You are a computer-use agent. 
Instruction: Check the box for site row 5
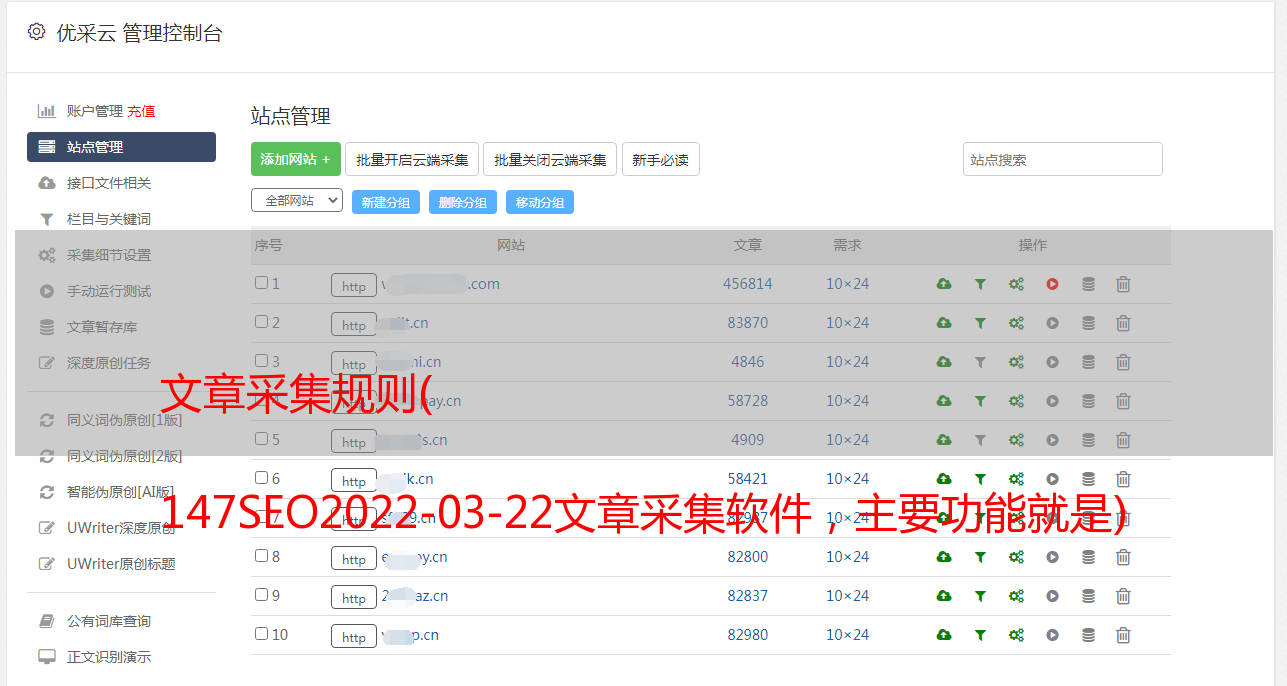point(261,439)
